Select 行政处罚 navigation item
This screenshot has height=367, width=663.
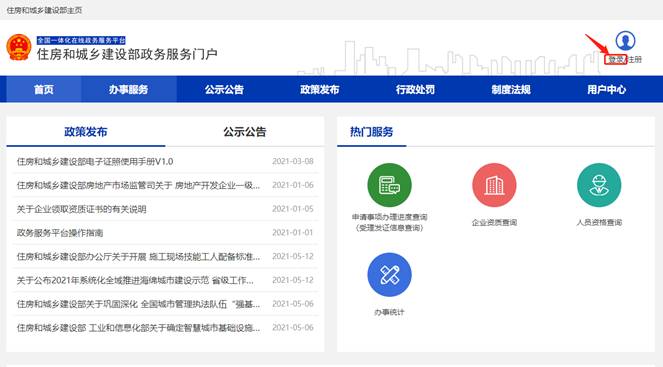pyautogui.click(x=415, y=89)
